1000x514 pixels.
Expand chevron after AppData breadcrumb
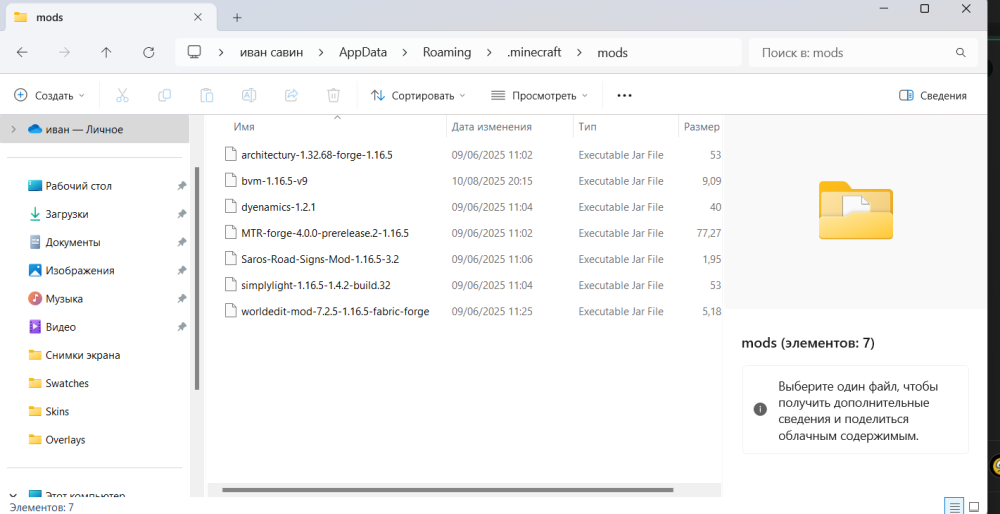pos(406,53)
